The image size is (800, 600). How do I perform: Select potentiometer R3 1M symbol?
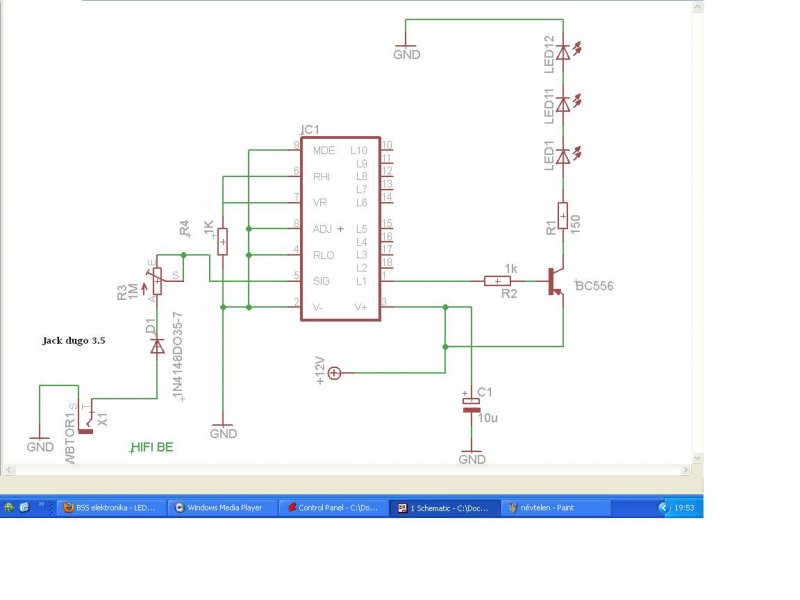[x=157, y=281]
